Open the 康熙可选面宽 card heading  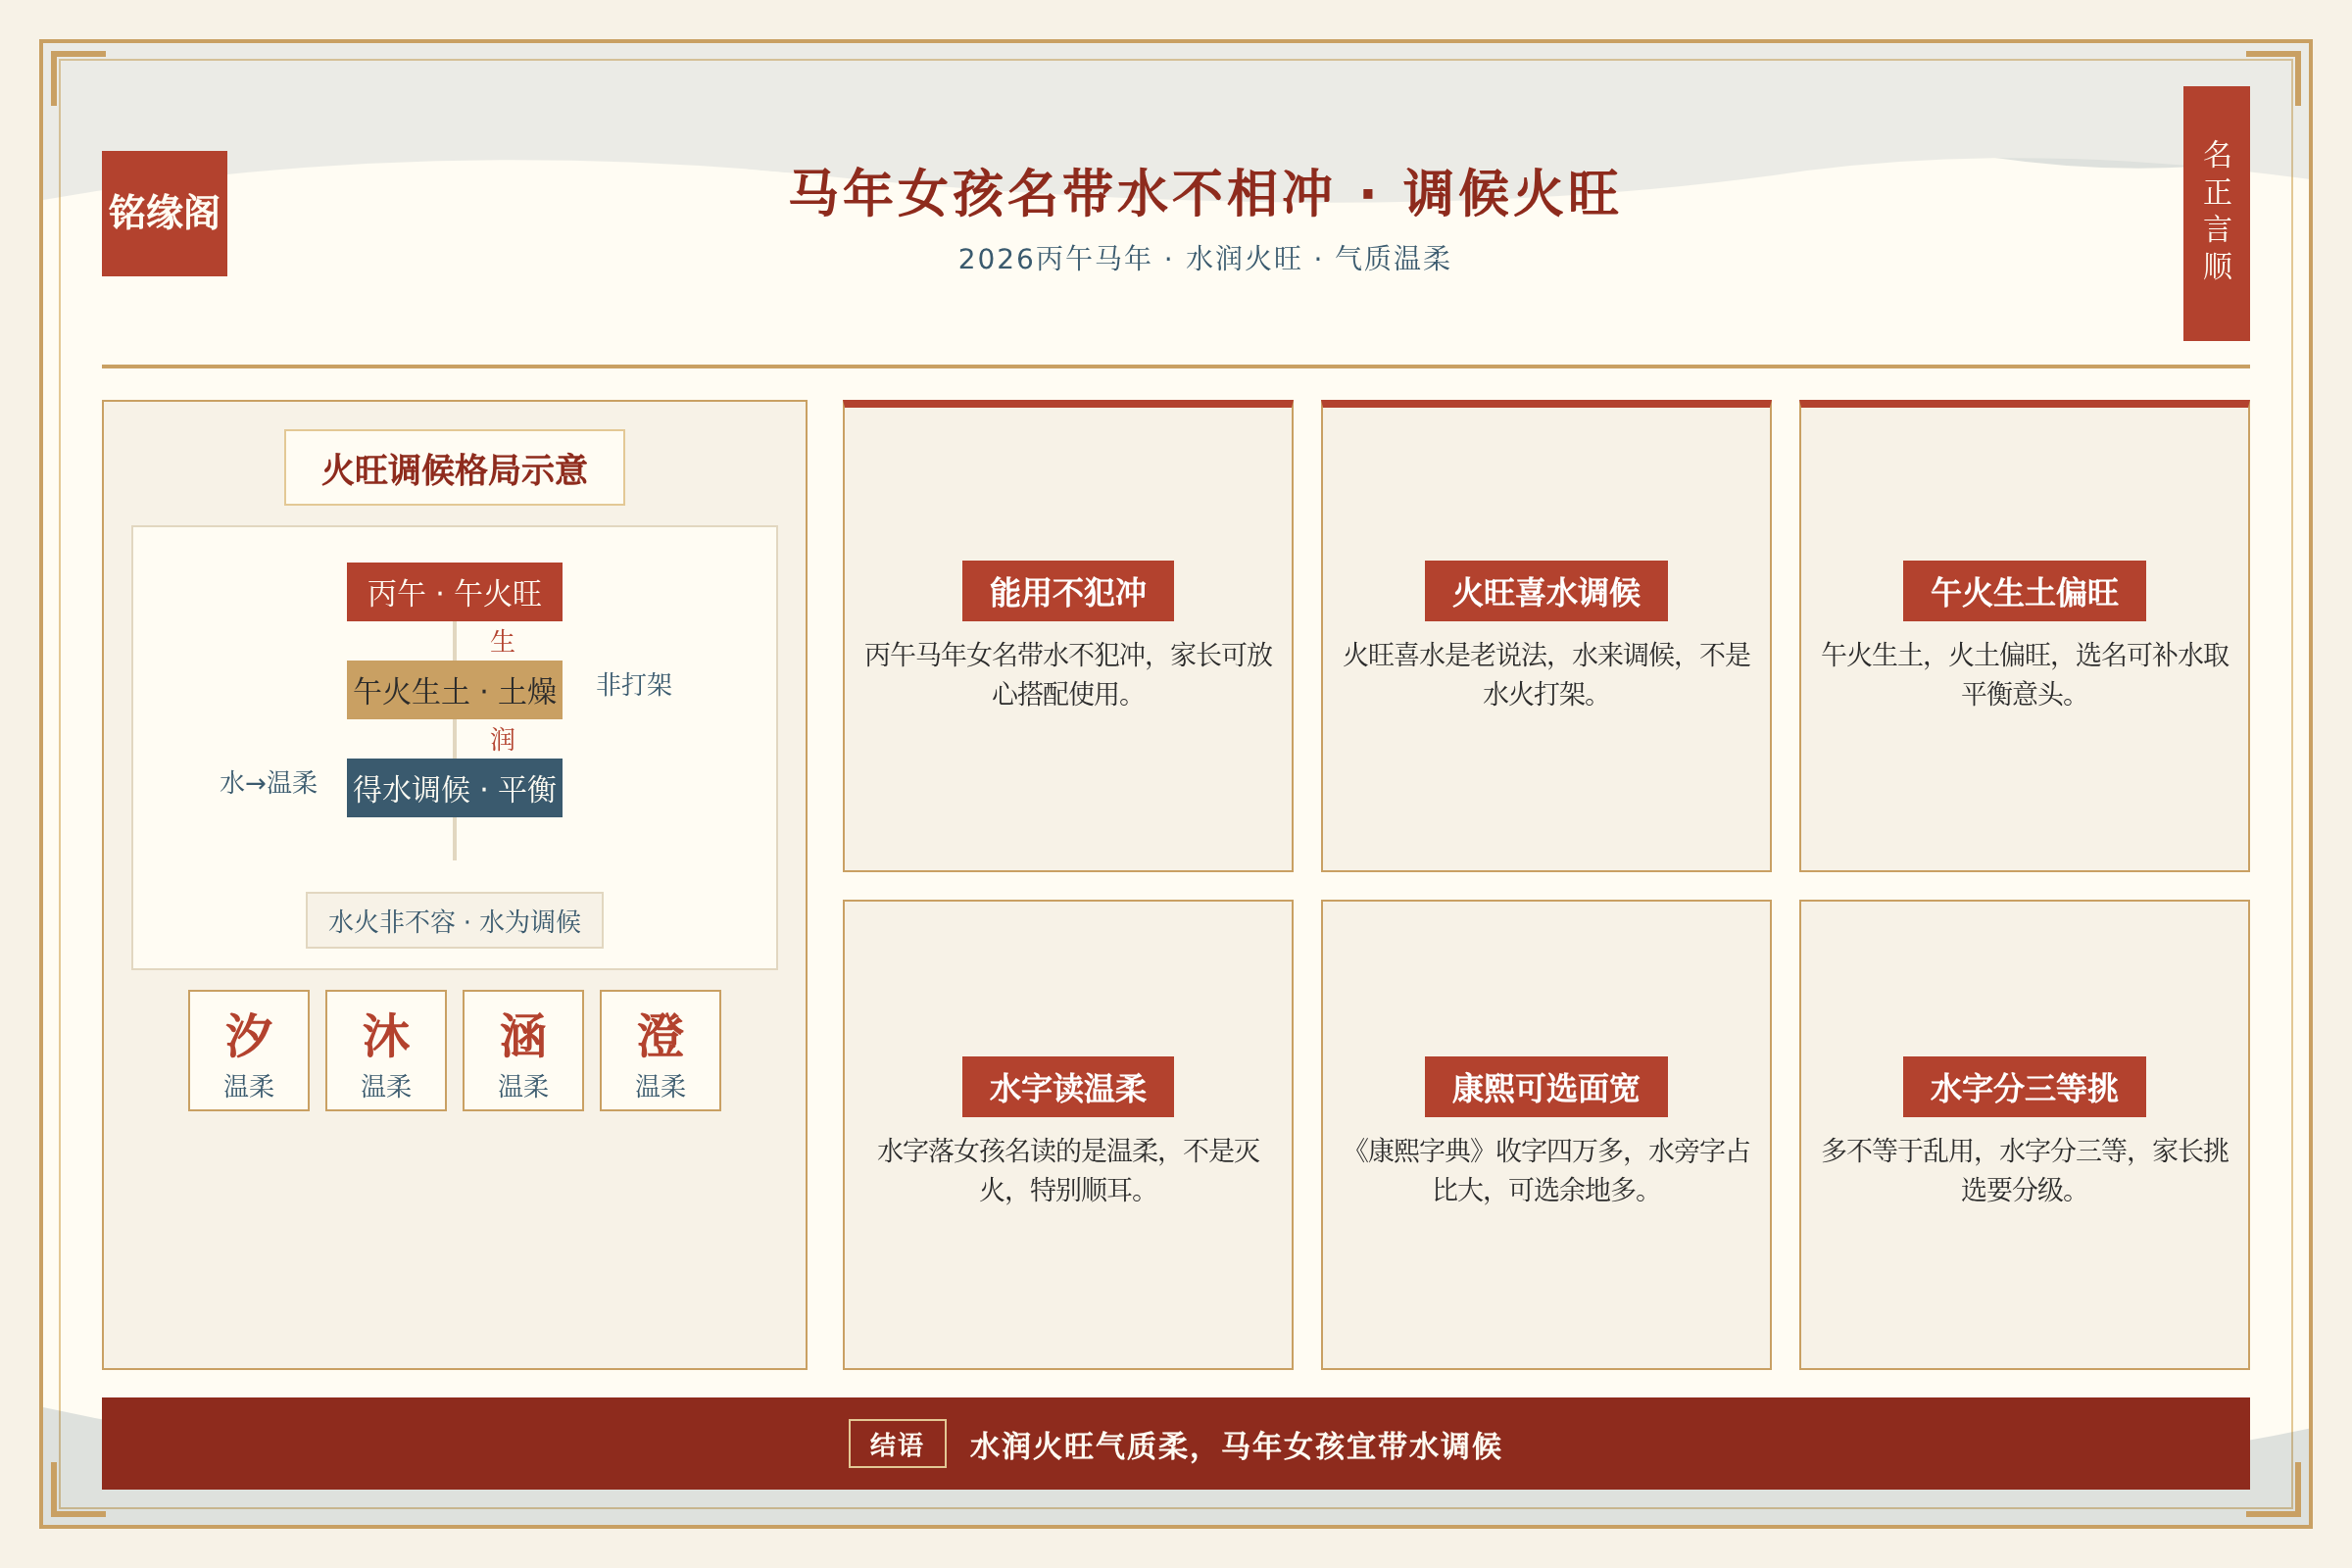coord(1546,1087)
